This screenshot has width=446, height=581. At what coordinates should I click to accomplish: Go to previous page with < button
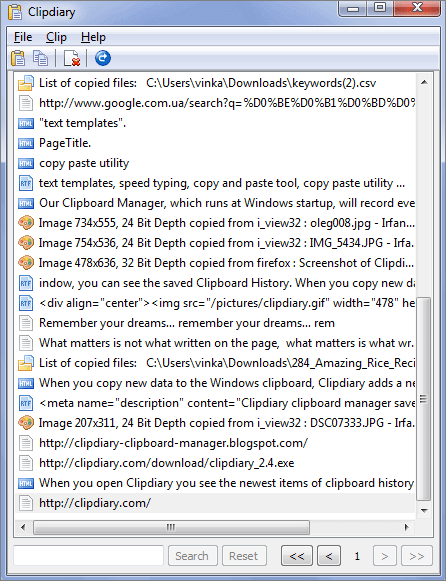pos(329,556)
